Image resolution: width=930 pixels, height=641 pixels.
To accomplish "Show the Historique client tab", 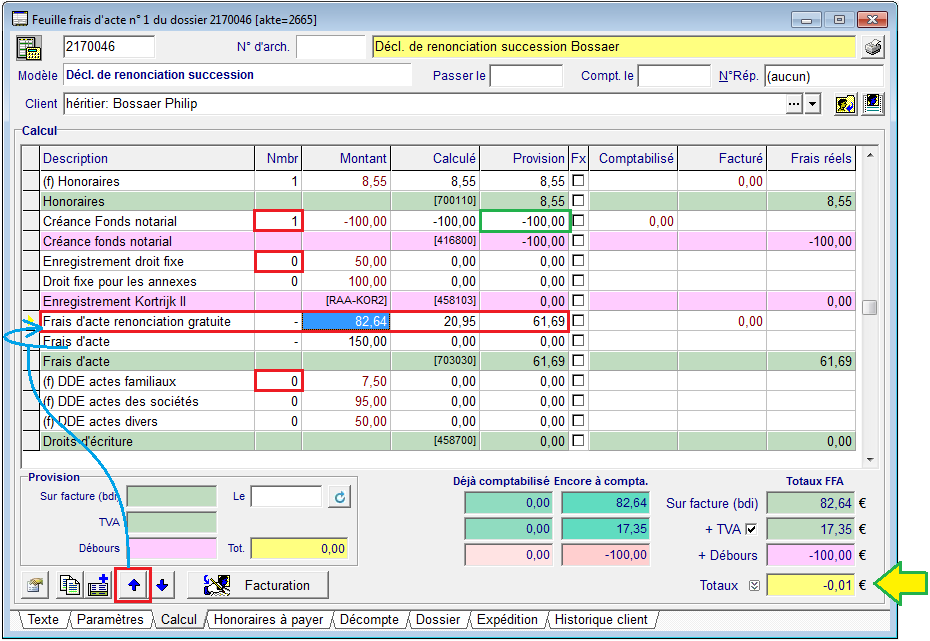I will [x=601, y=620].
